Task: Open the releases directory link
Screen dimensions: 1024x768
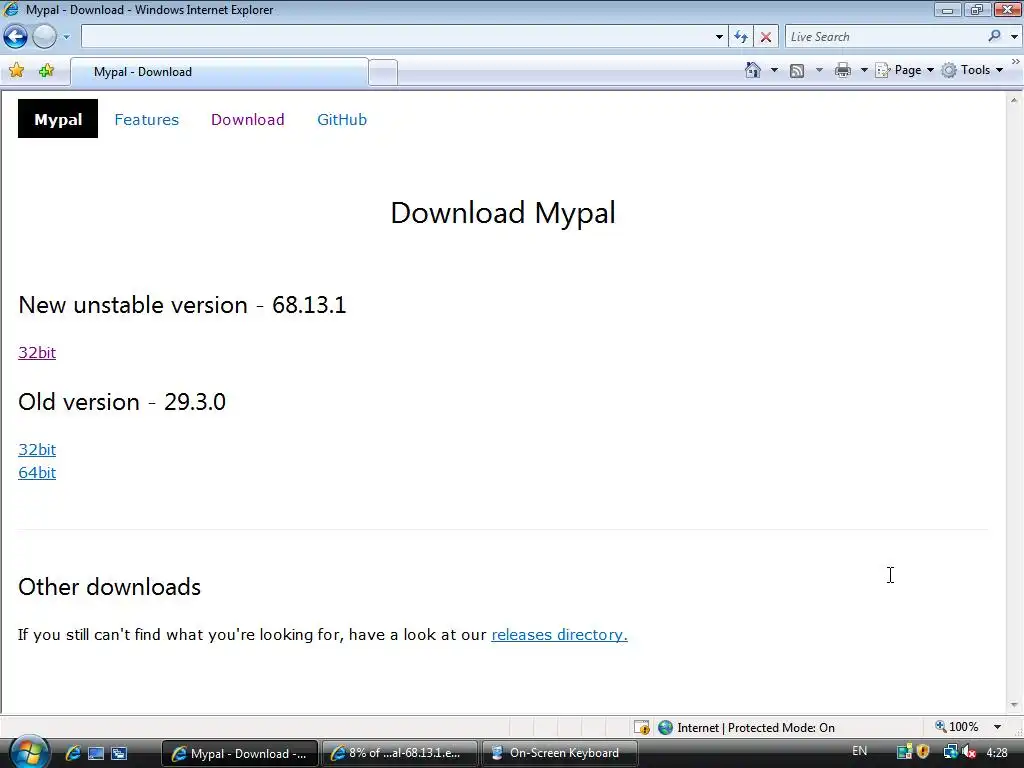Action: (559, 635)
